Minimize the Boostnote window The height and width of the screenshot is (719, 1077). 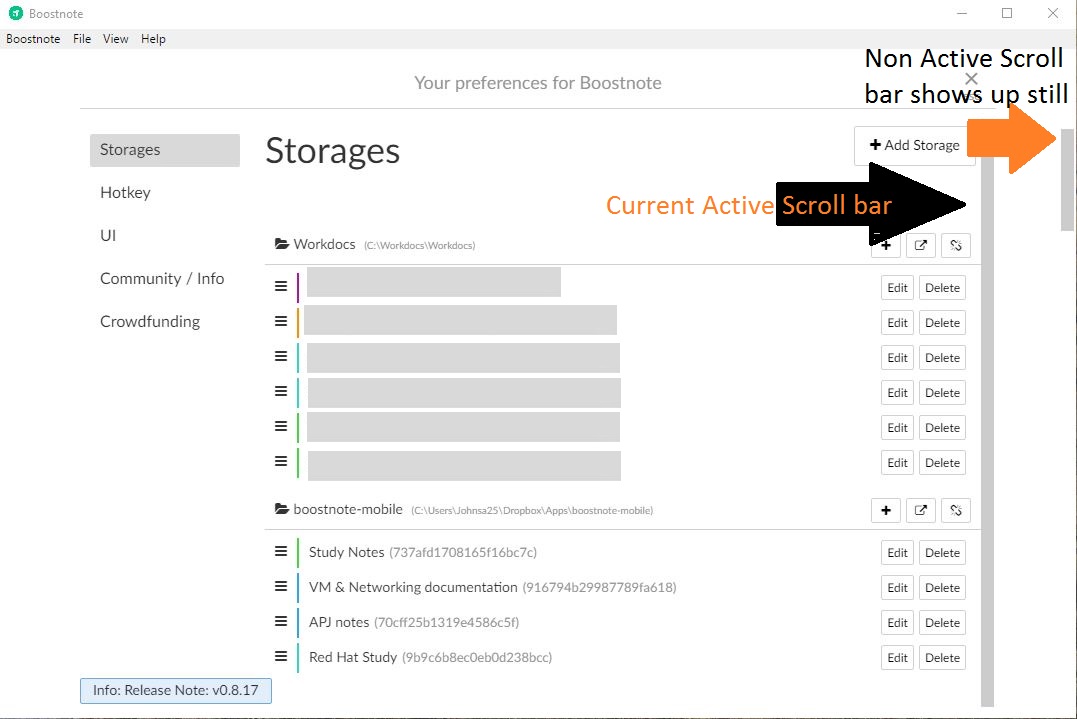point(962,13)
